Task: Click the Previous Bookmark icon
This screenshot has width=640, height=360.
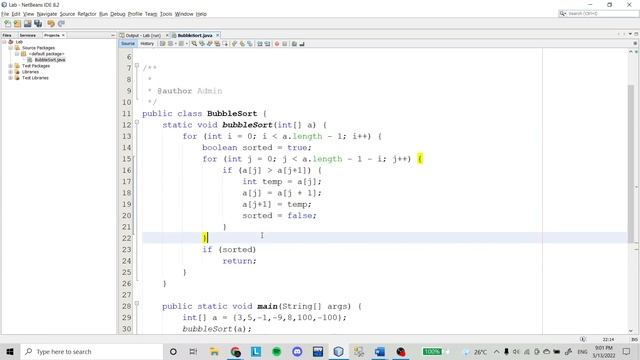Action: (234, 44)
